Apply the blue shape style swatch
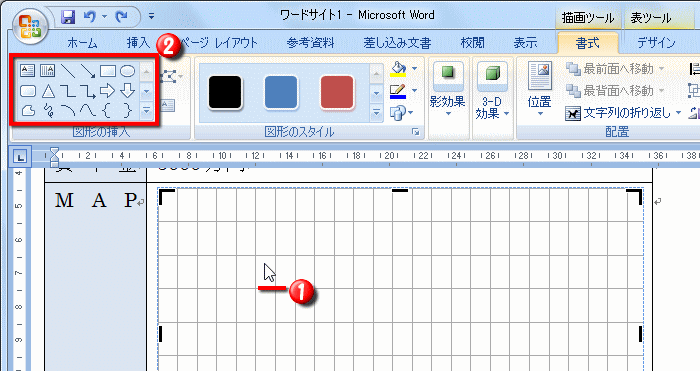The height and width of the screenshot is (371, 700). point(281,92)
